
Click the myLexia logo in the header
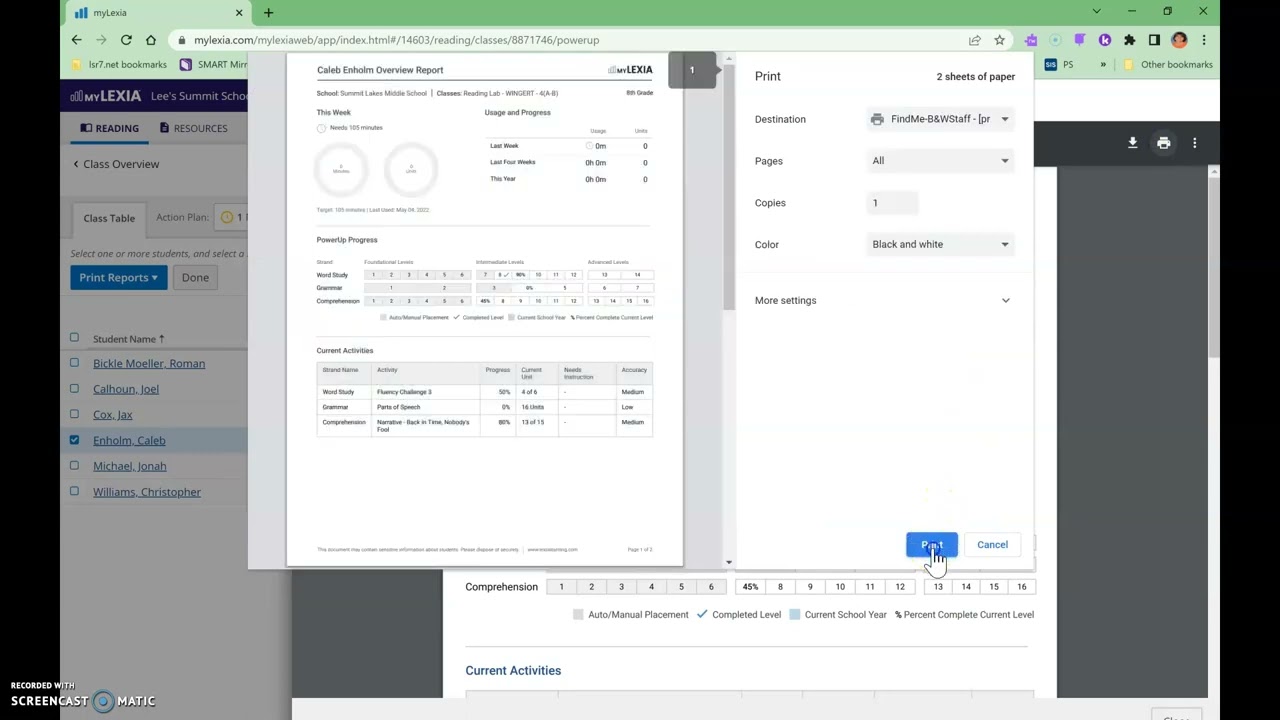(x=105, y=96)
